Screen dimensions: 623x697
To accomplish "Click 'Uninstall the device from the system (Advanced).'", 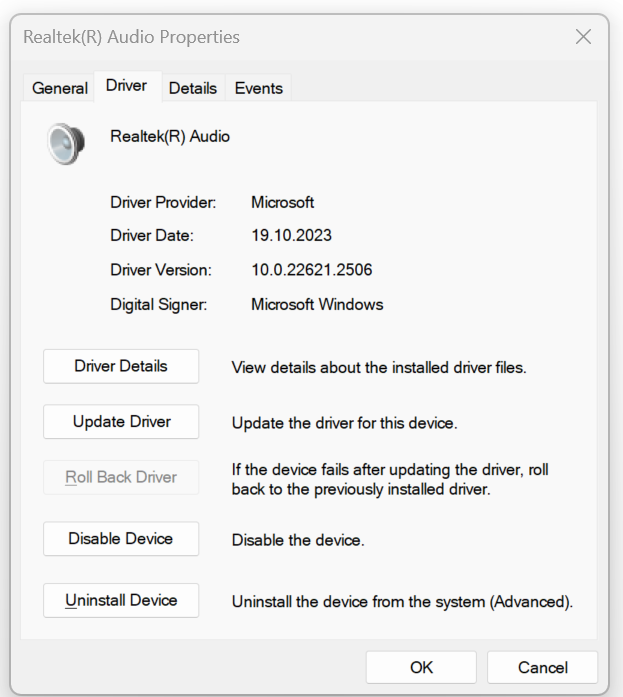I will click(403, 602).
